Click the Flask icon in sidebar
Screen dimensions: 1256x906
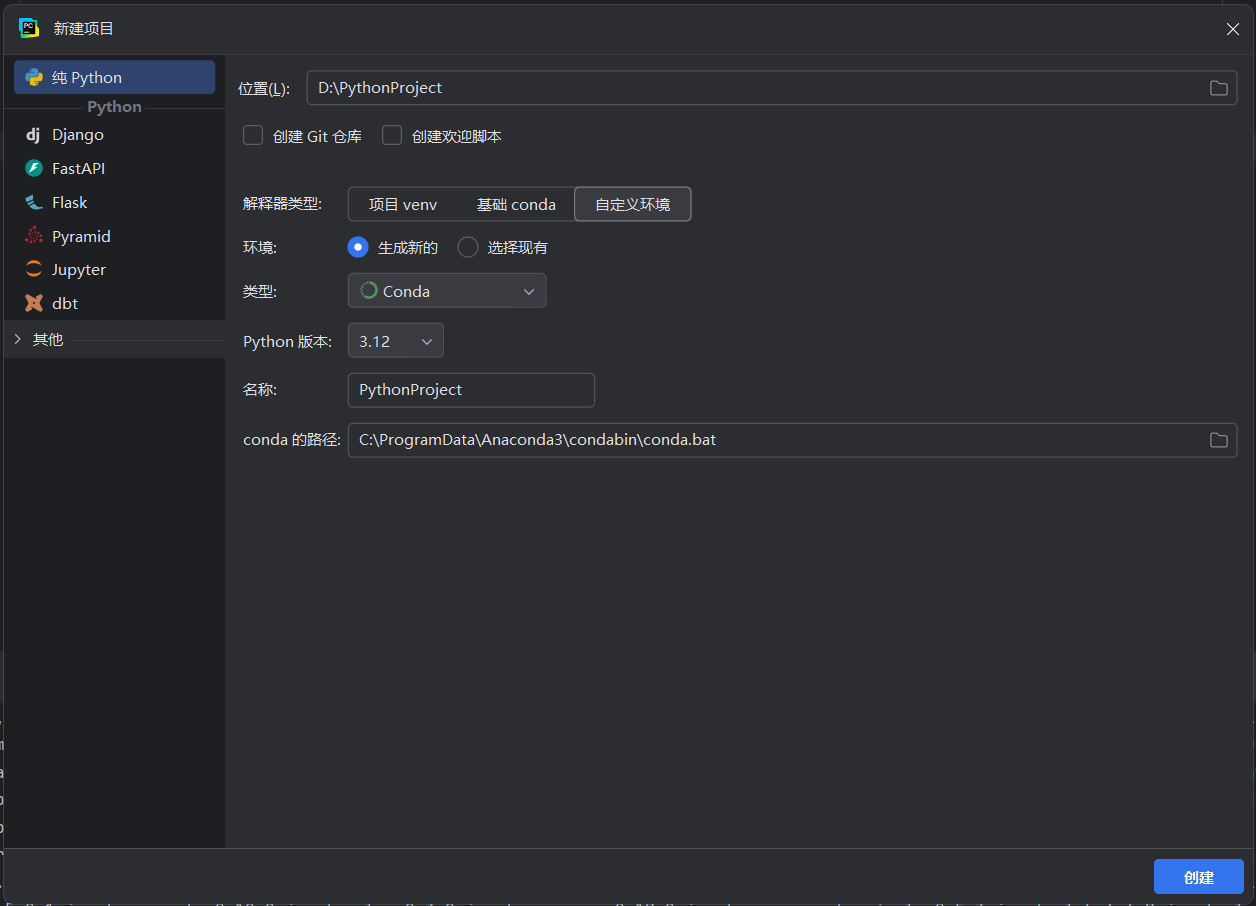coord(34,203)
